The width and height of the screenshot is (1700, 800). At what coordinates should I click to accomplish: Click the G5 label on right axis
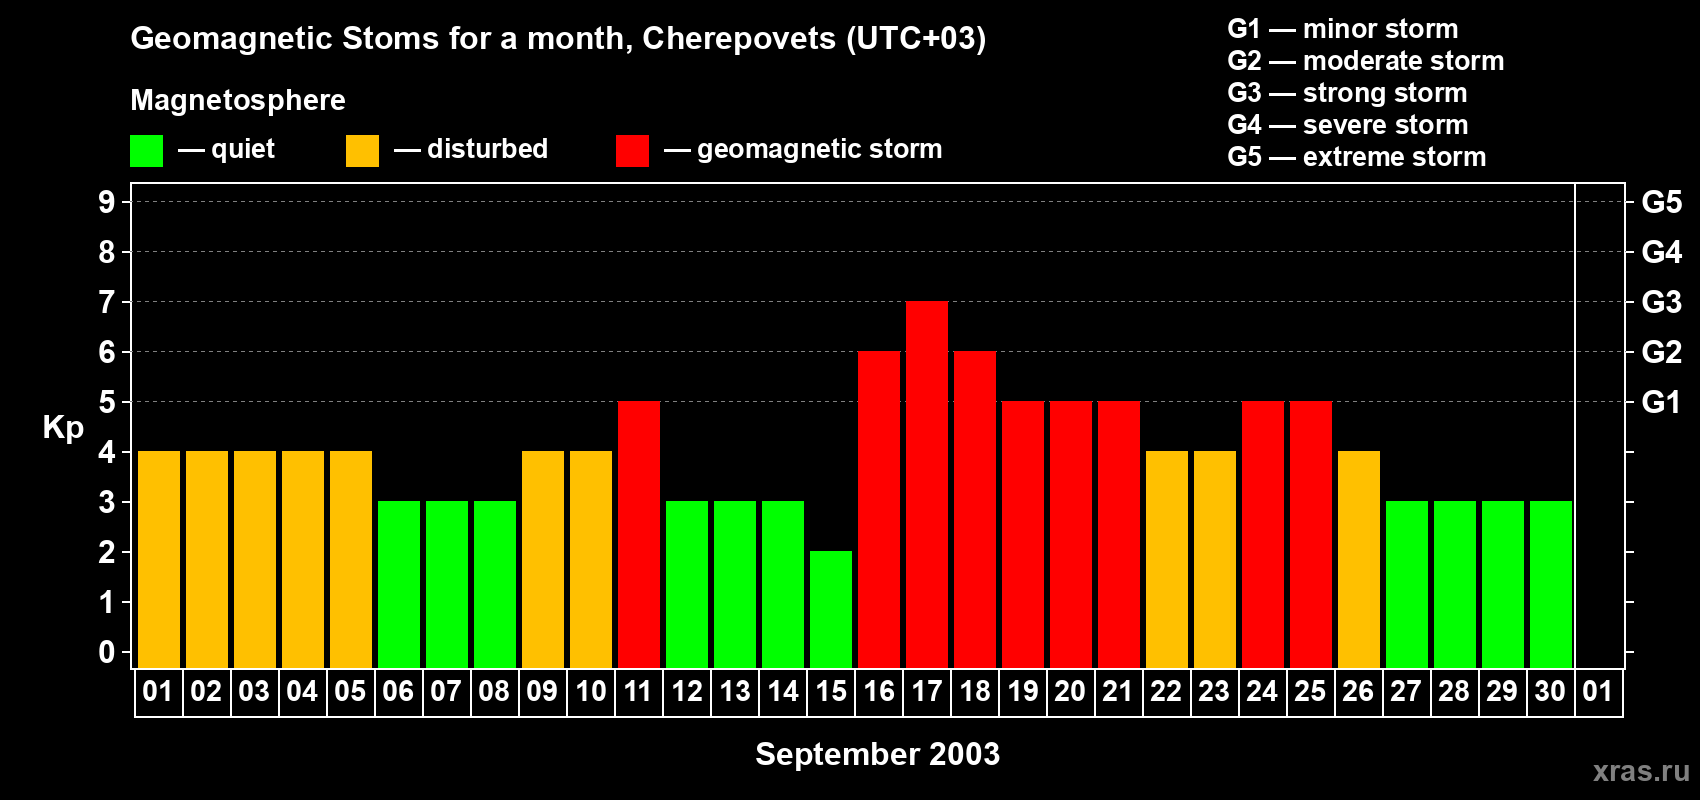[1662, 202]
